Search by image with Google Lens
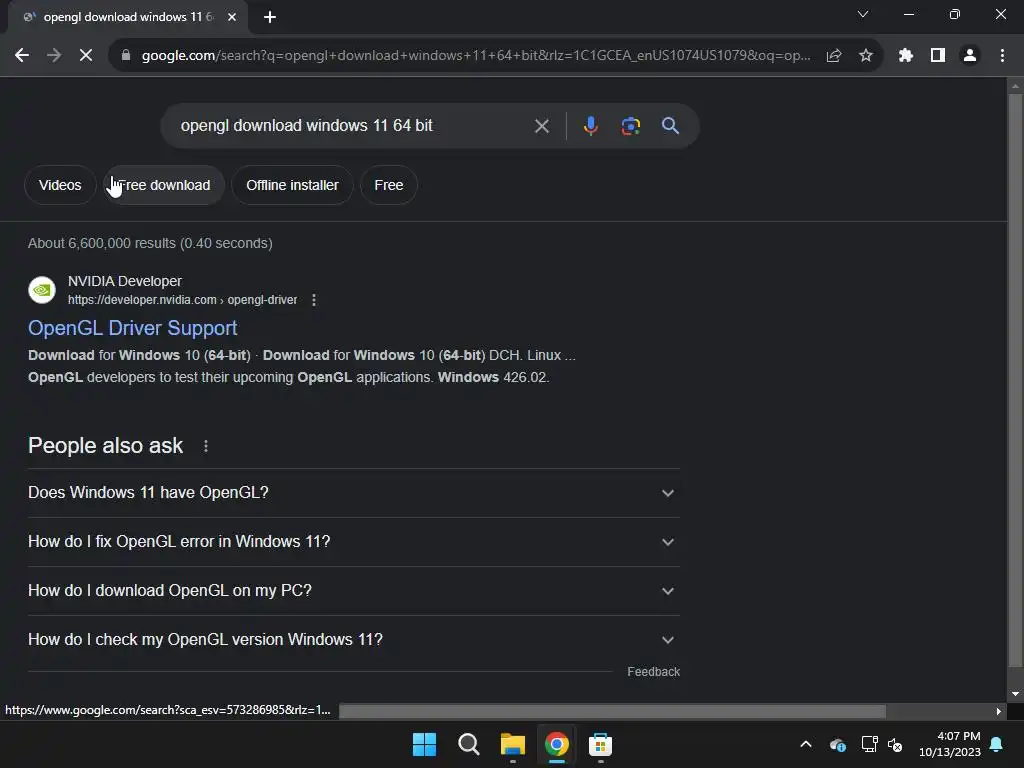Image resolution: width=1024 pixels, height=768 pixels. (630, 125)
